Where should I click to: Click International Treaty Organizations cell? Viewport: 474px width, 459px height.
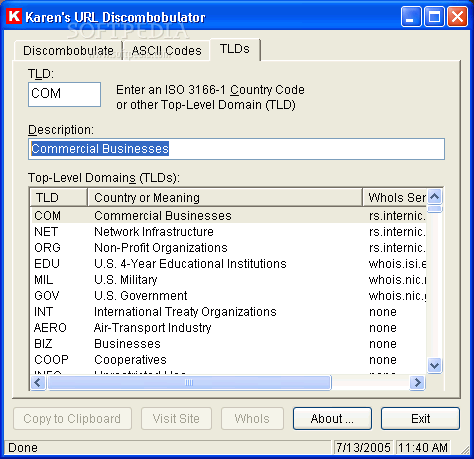185,311
